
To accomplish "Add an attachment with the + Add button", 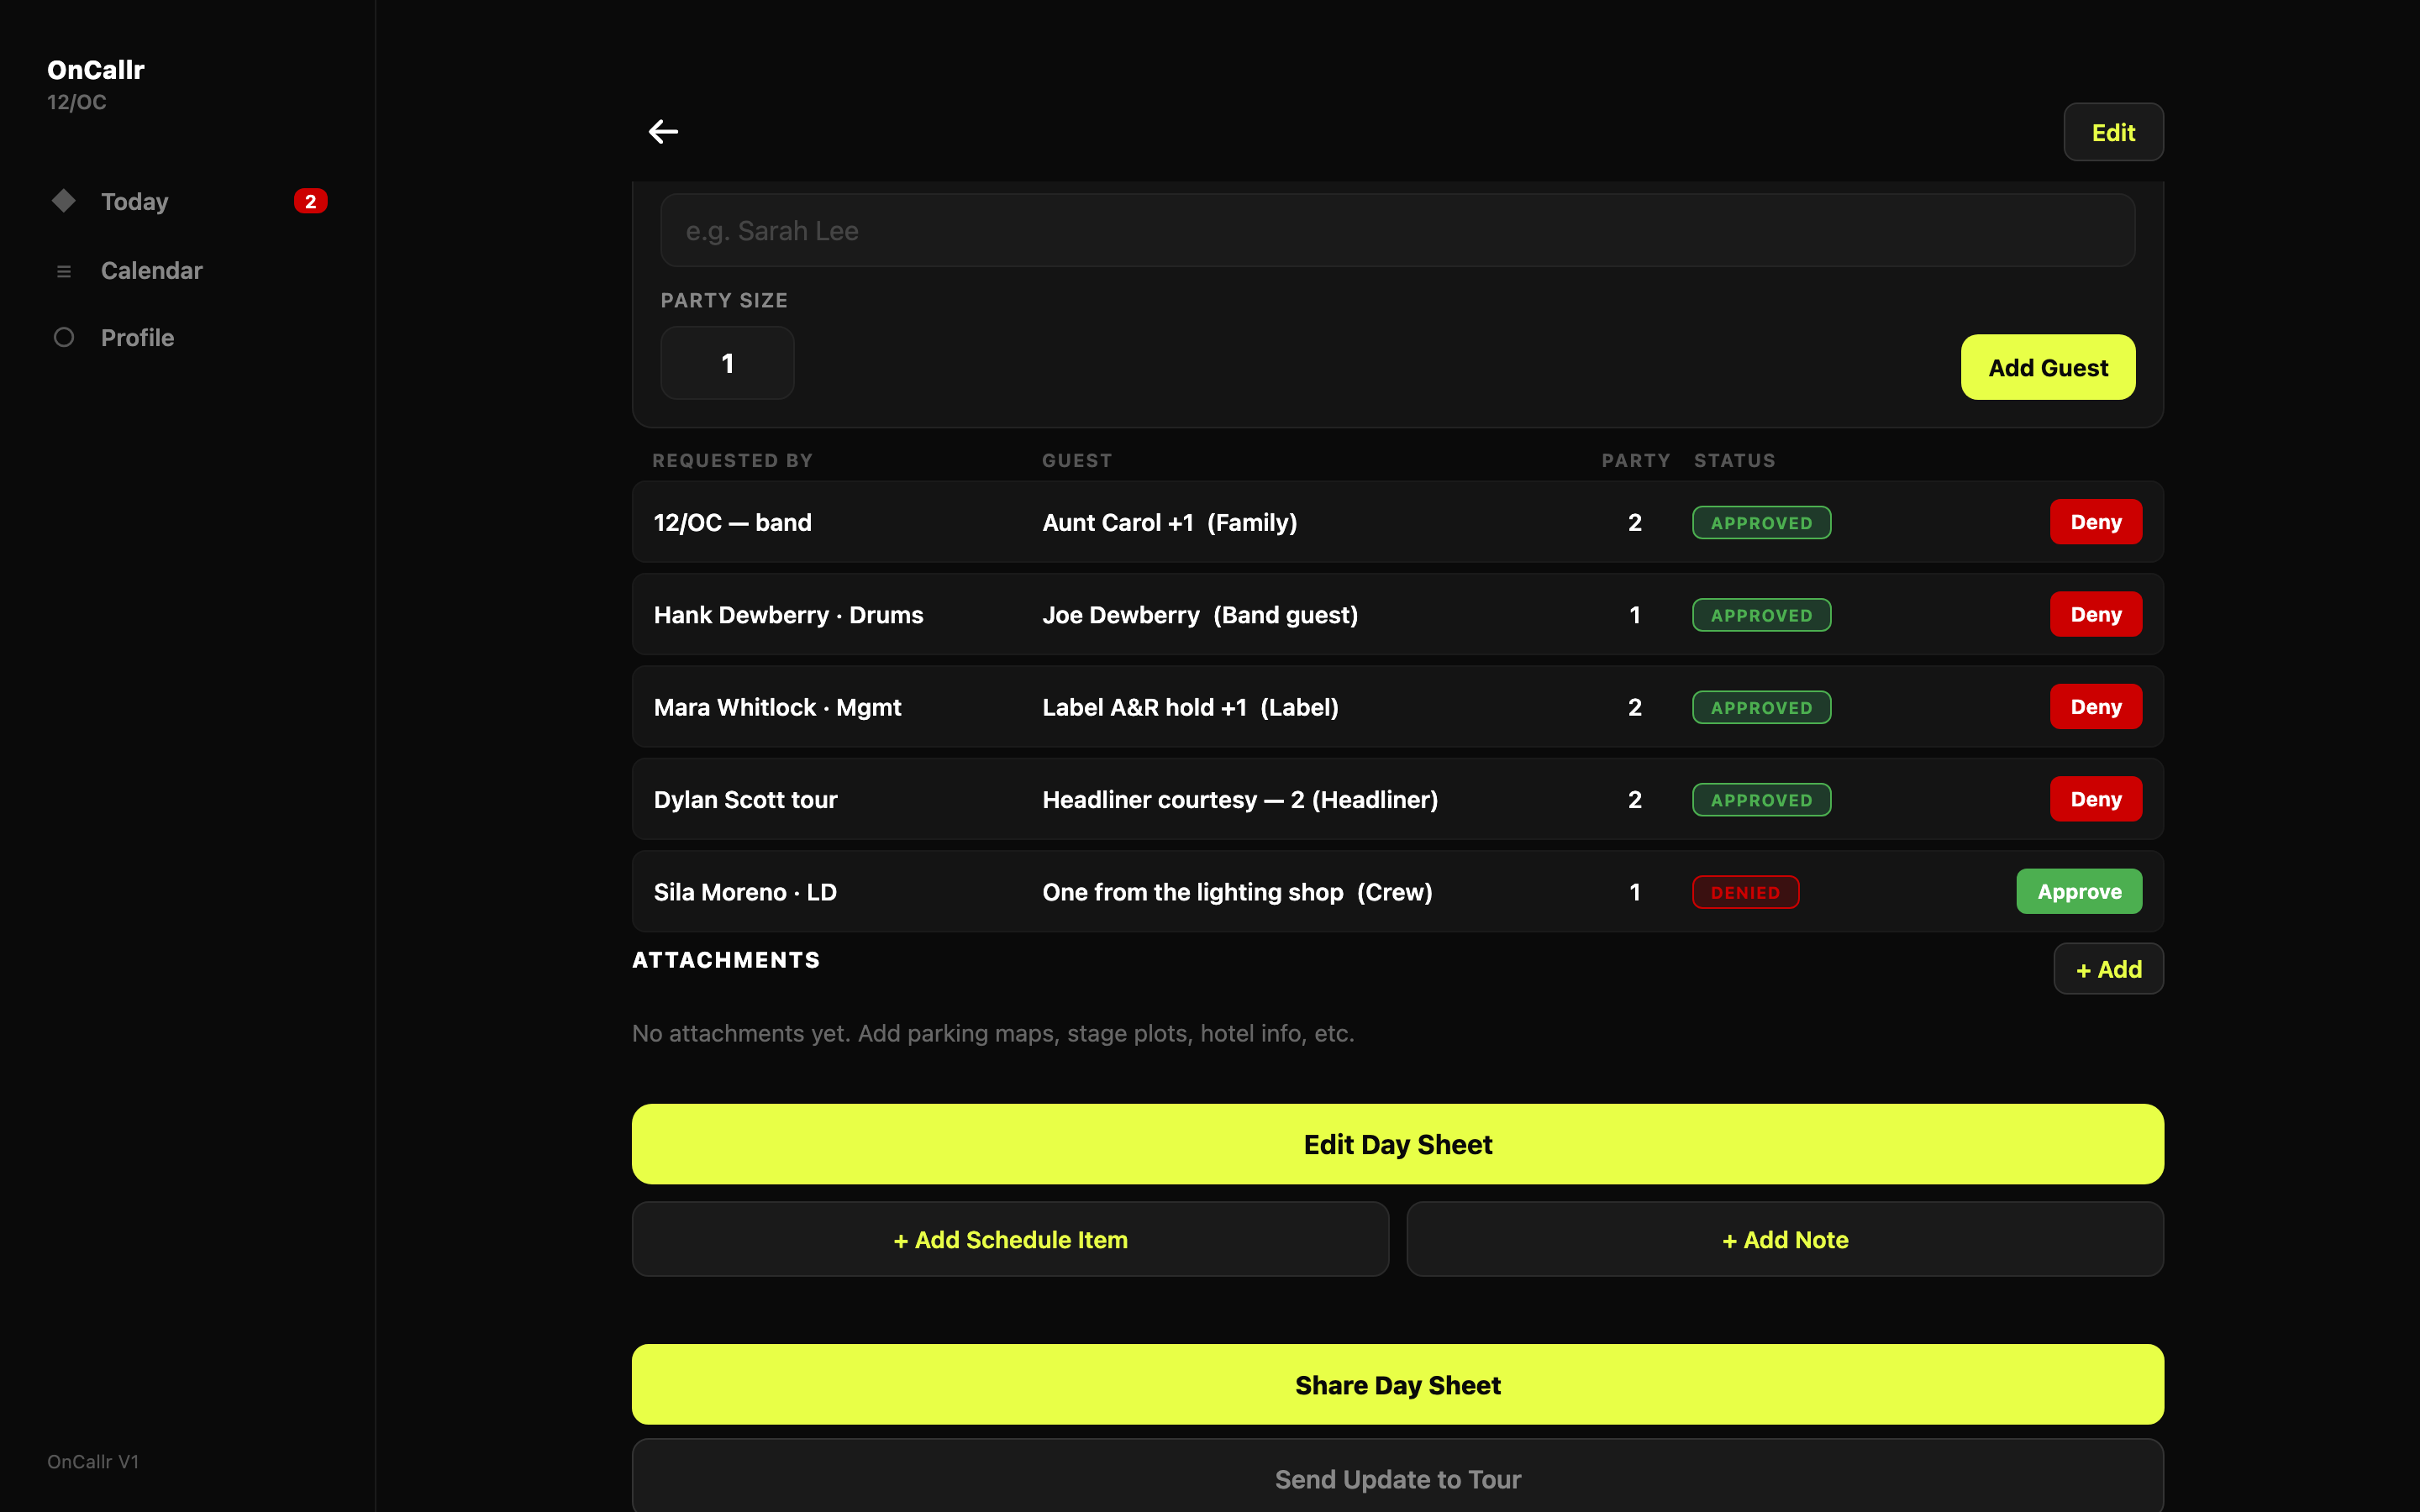I will 2108,969.
